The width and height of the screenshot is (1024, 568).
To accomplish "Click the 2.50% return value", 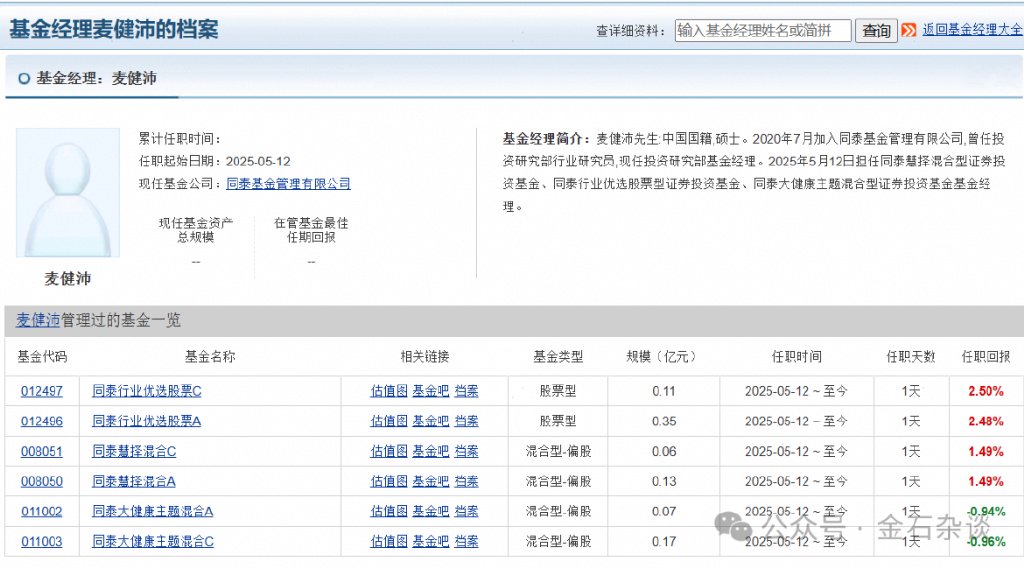I will click(x=985, y=391).
